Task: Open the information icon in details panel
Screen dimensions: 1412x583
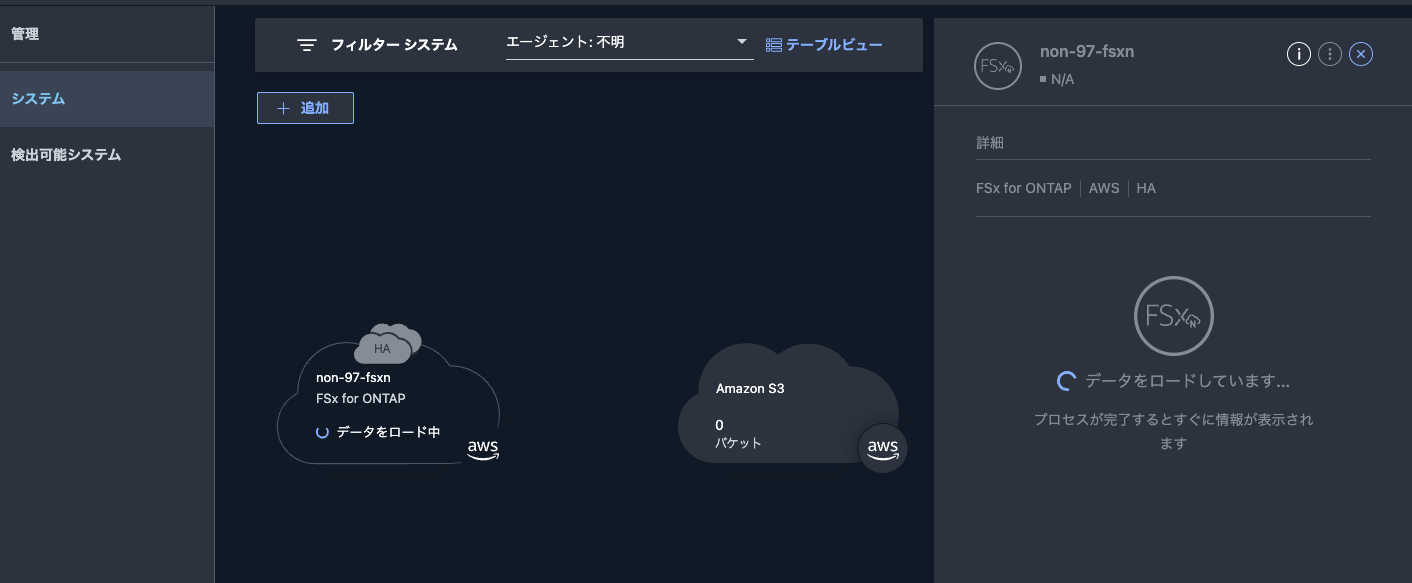Action: pos(1298,54)
